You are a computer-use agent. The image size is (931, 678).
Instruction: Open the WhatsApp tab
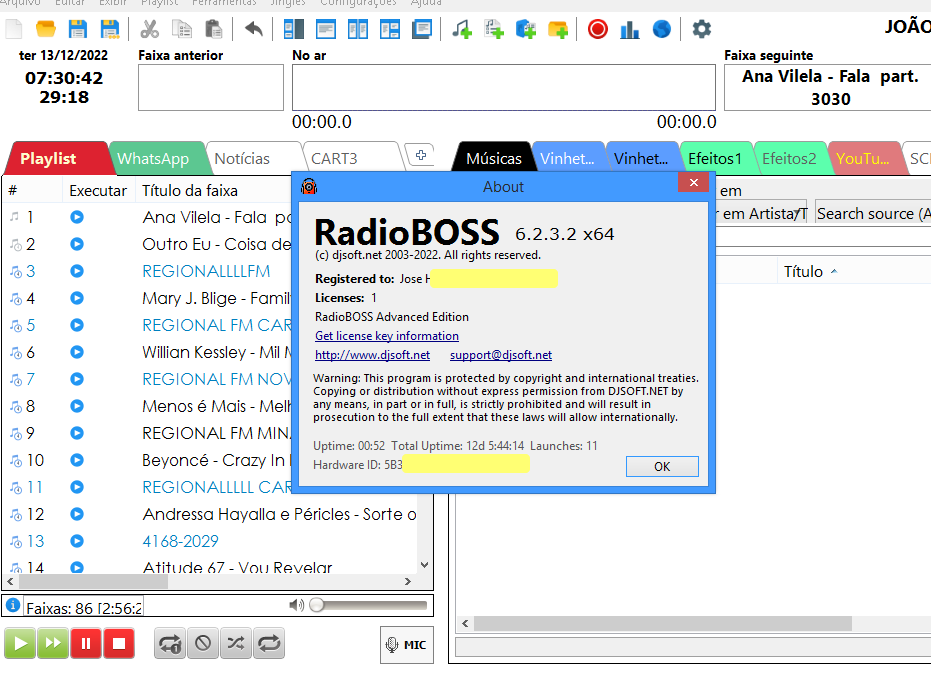[x=153, y=159]
